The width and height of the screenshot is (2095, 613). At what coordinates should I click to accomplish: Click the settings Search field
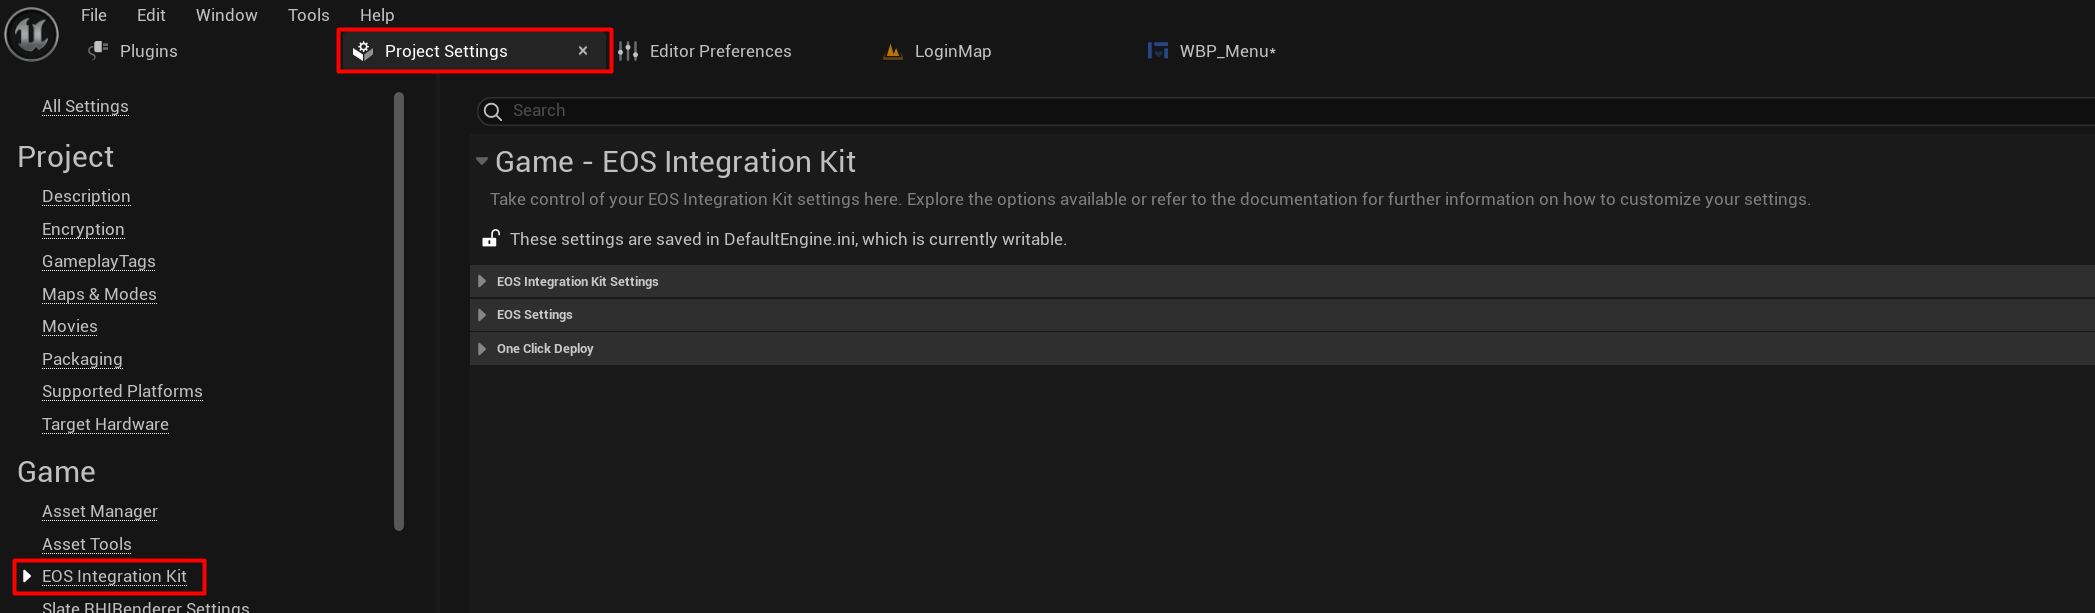click(1200, 111)
